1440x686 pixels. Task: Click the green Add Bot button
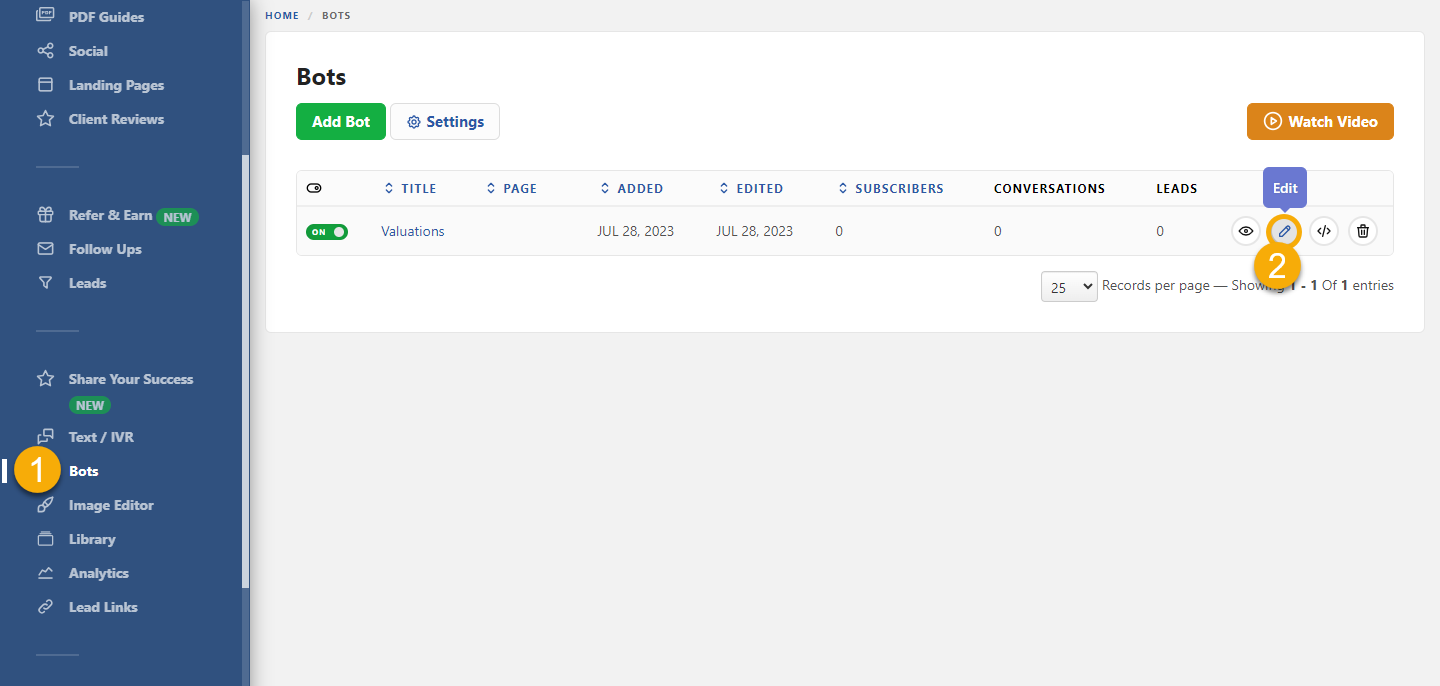pos(341,122)
